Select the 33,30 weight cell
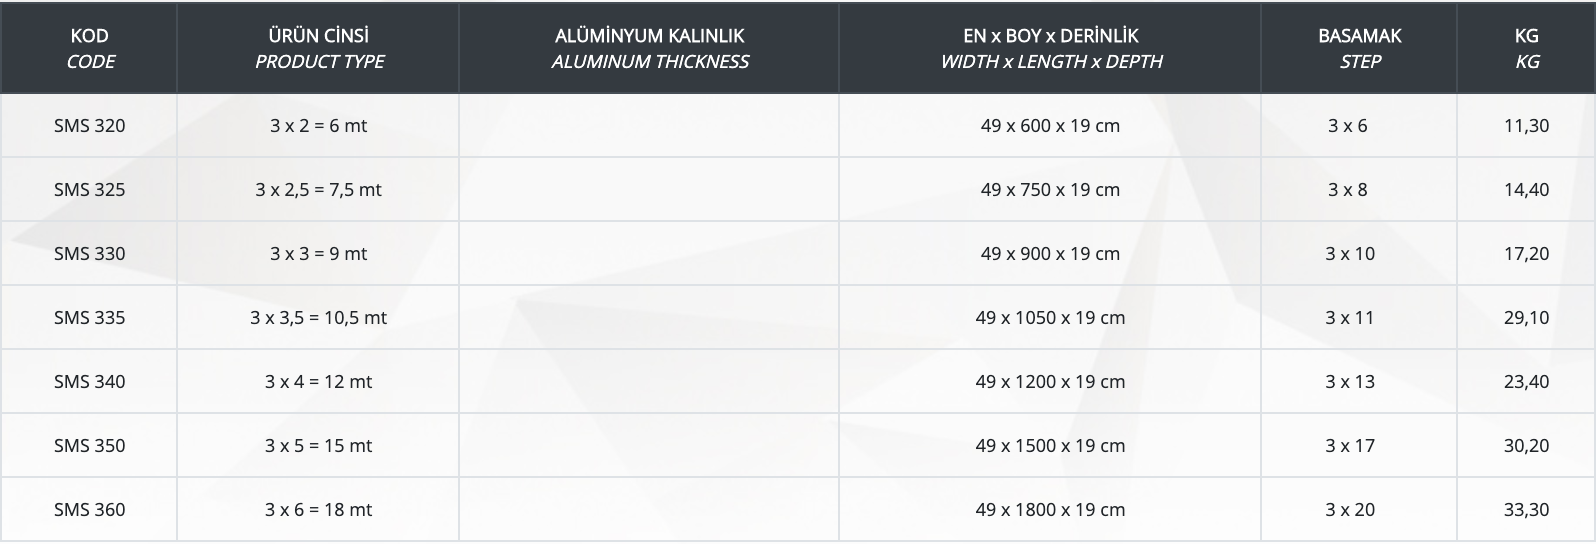The height and width of the screenshot is (544, 1596). tap(1526, 510)
